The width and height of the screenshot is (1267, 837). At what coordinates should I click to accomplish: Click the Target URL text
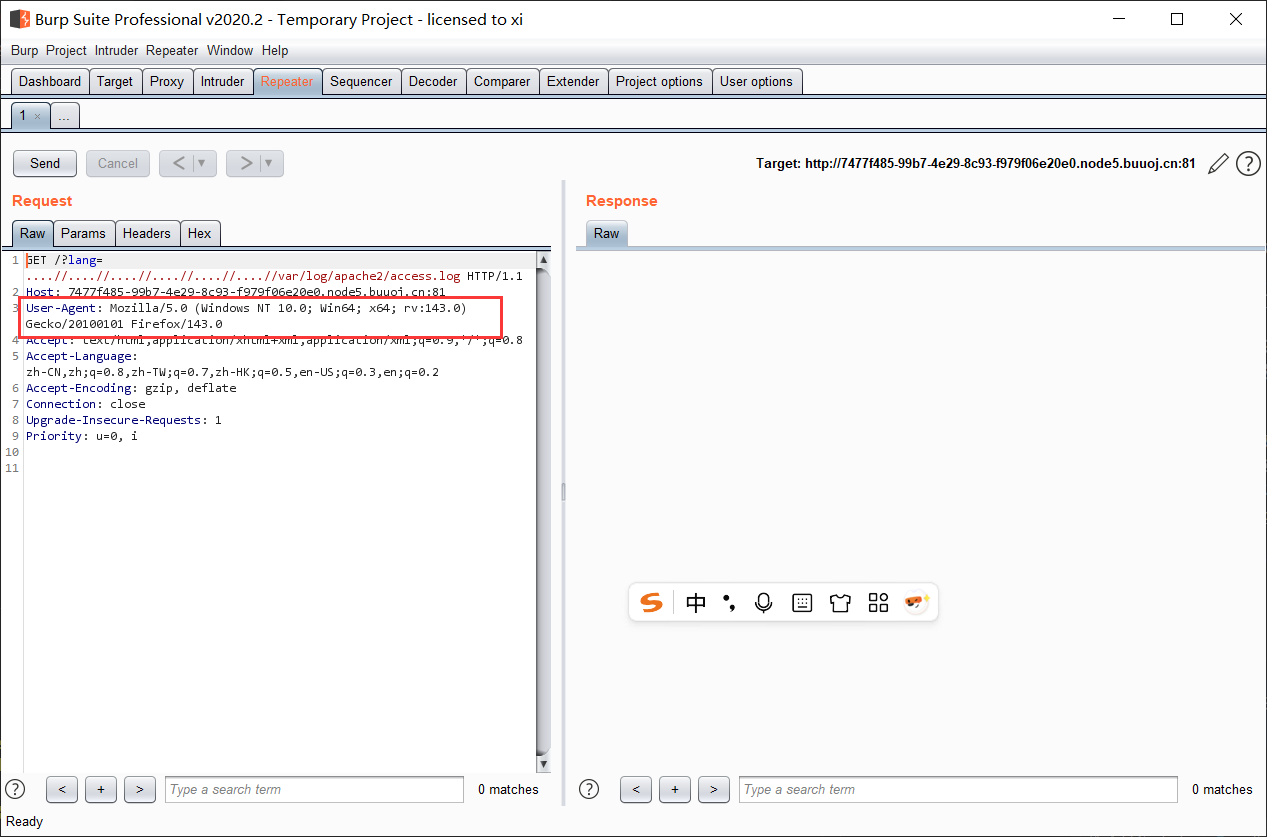click(x=976, y=164)
